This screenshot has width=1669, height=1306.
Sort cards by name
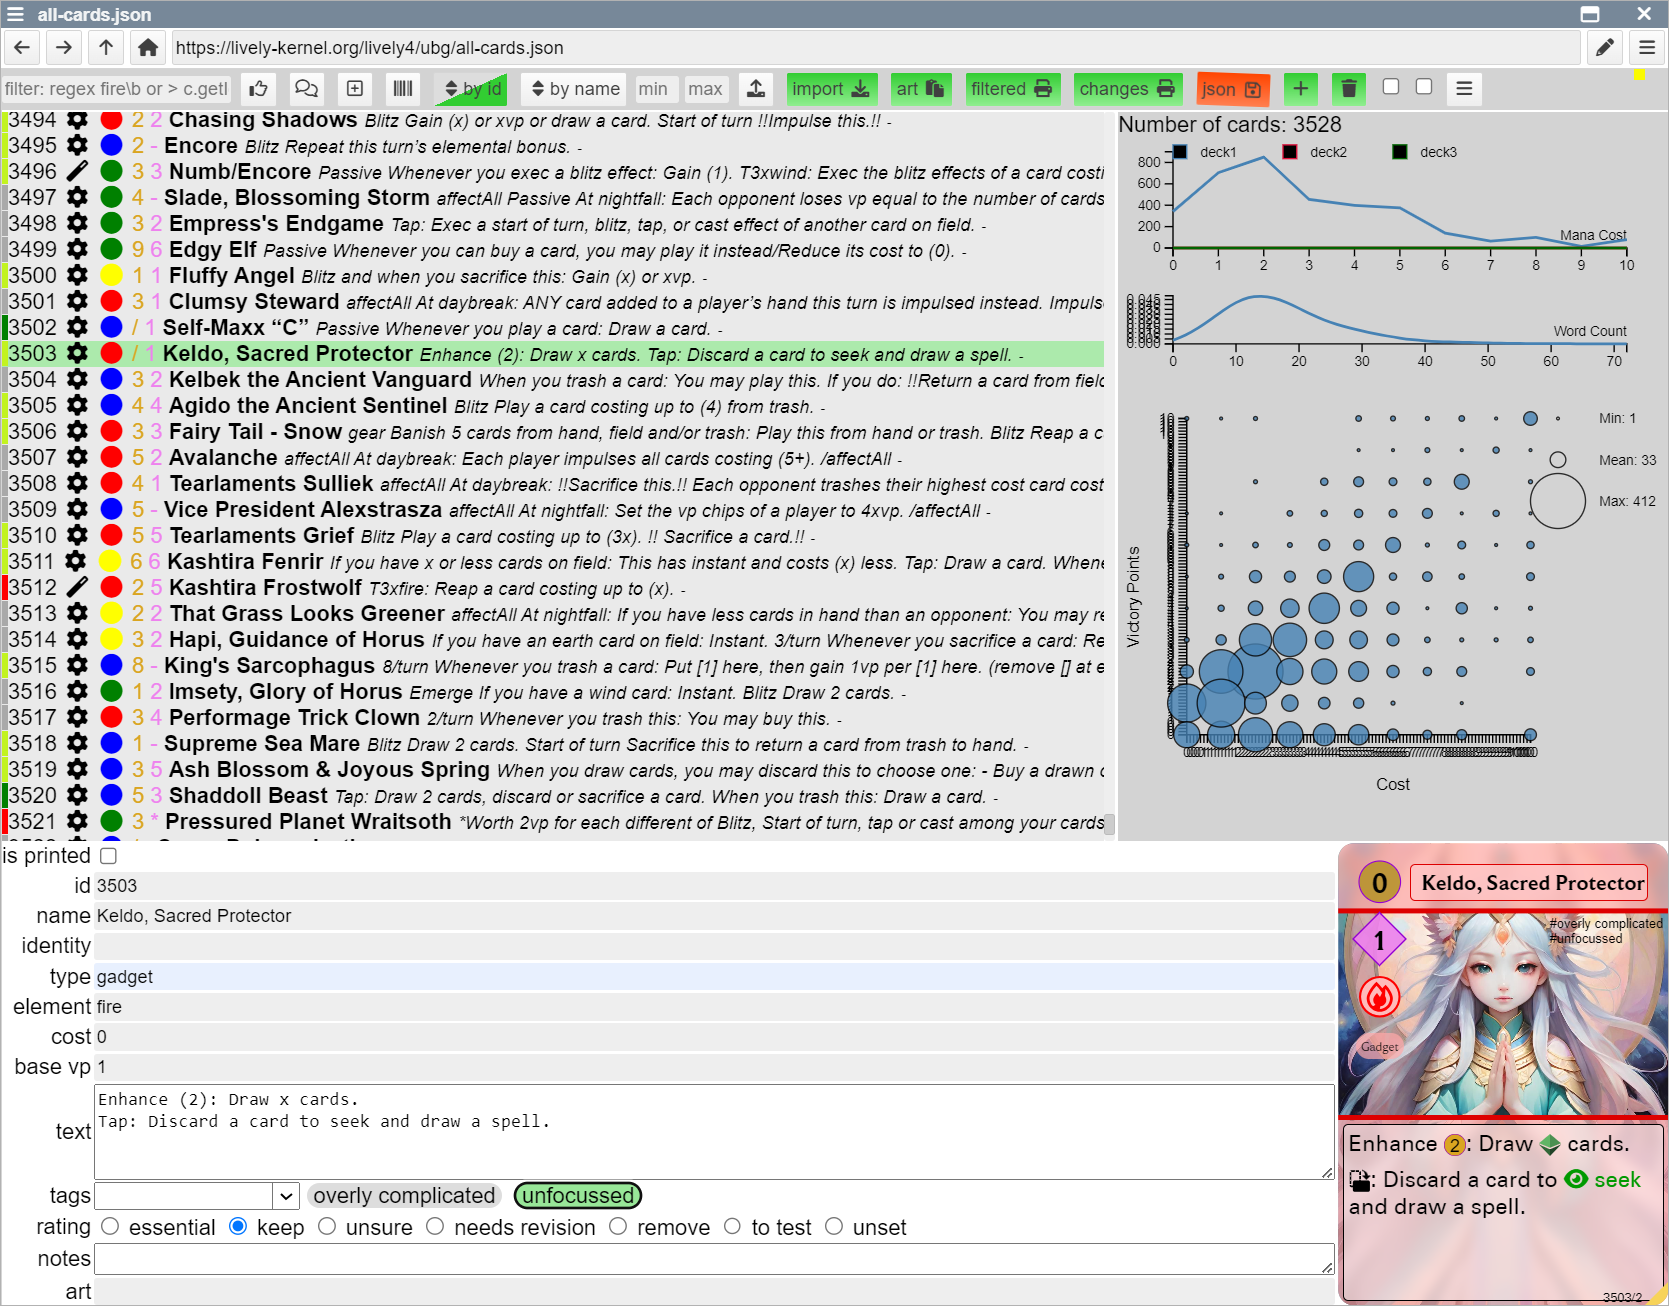575,89
